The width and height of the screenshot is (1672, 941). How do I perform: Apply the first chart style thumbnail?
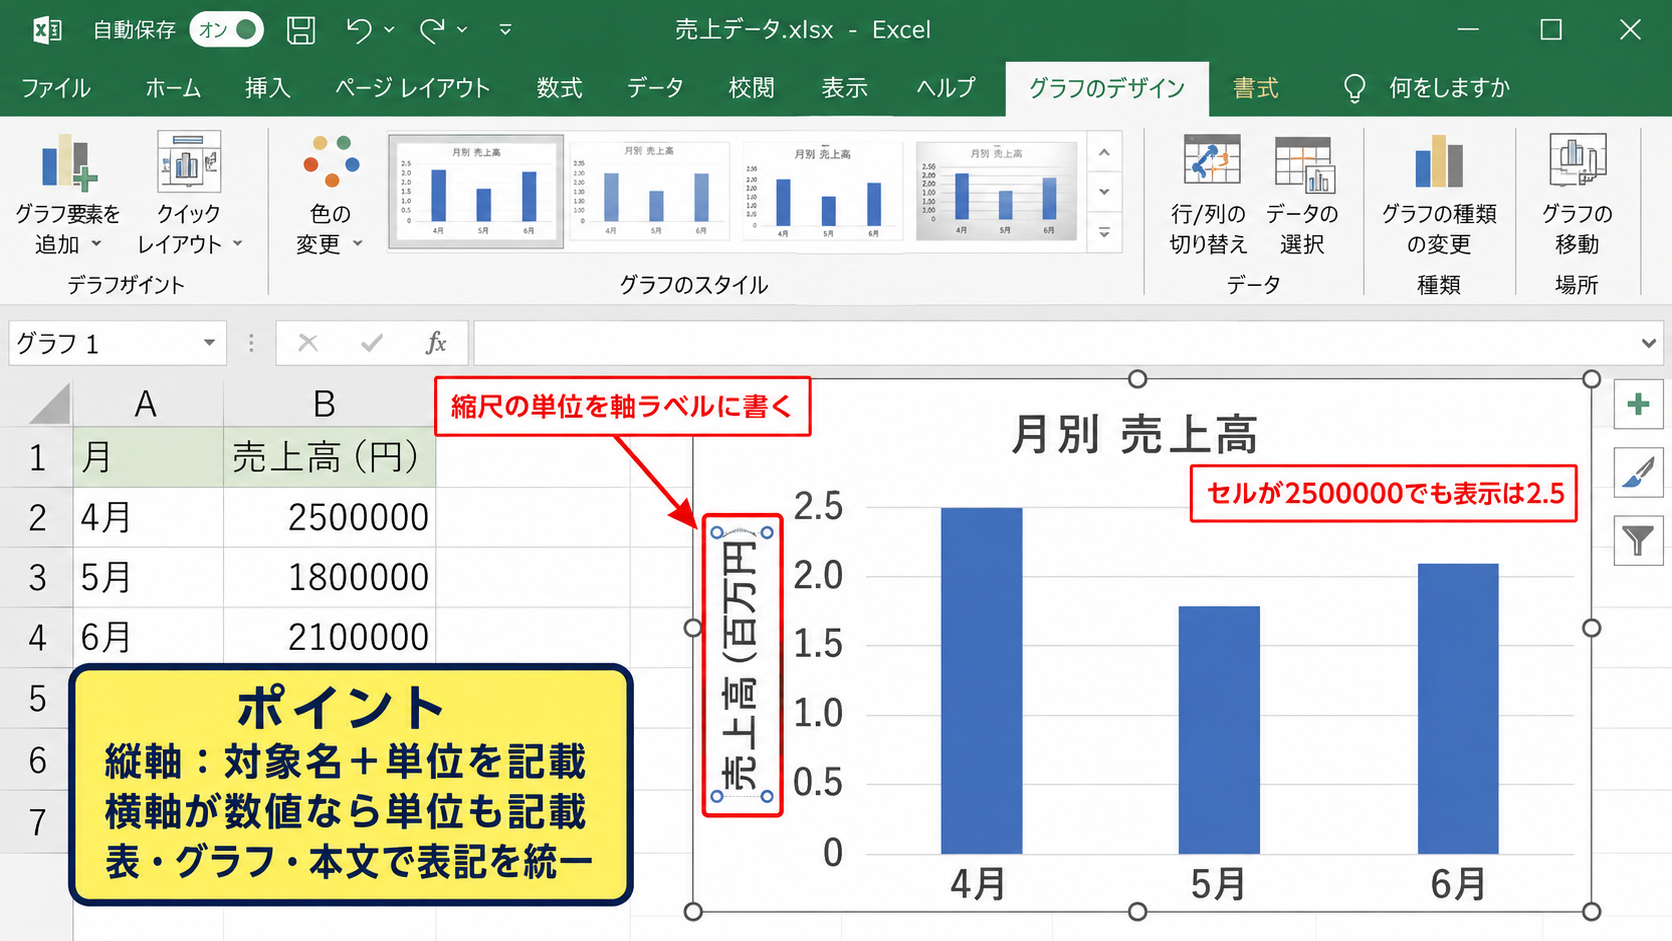click(476, 191)
